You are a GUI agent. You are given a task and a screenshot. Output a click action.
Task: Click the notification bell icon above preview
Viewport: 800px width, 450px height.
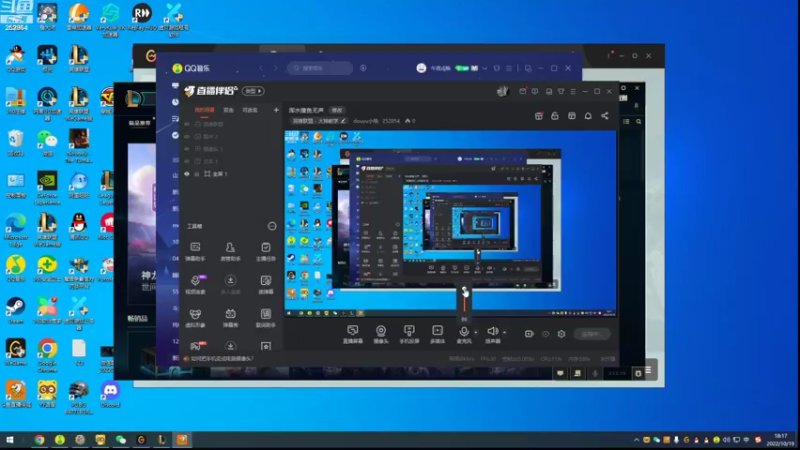coord(588,116)
